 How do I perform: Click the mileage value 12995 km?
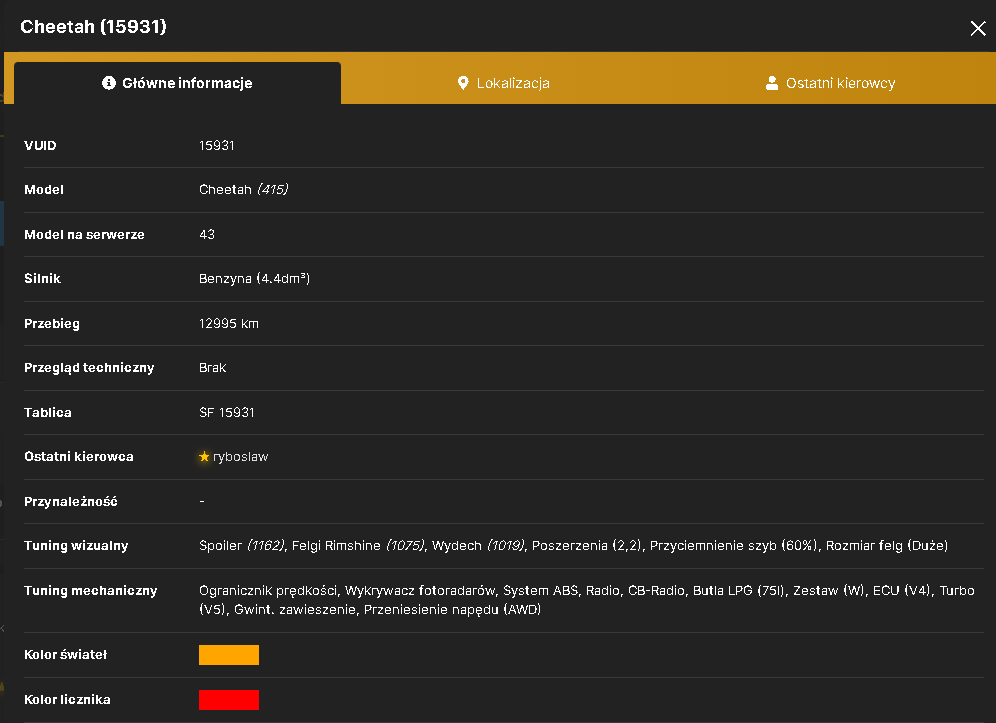coord(229,323)
